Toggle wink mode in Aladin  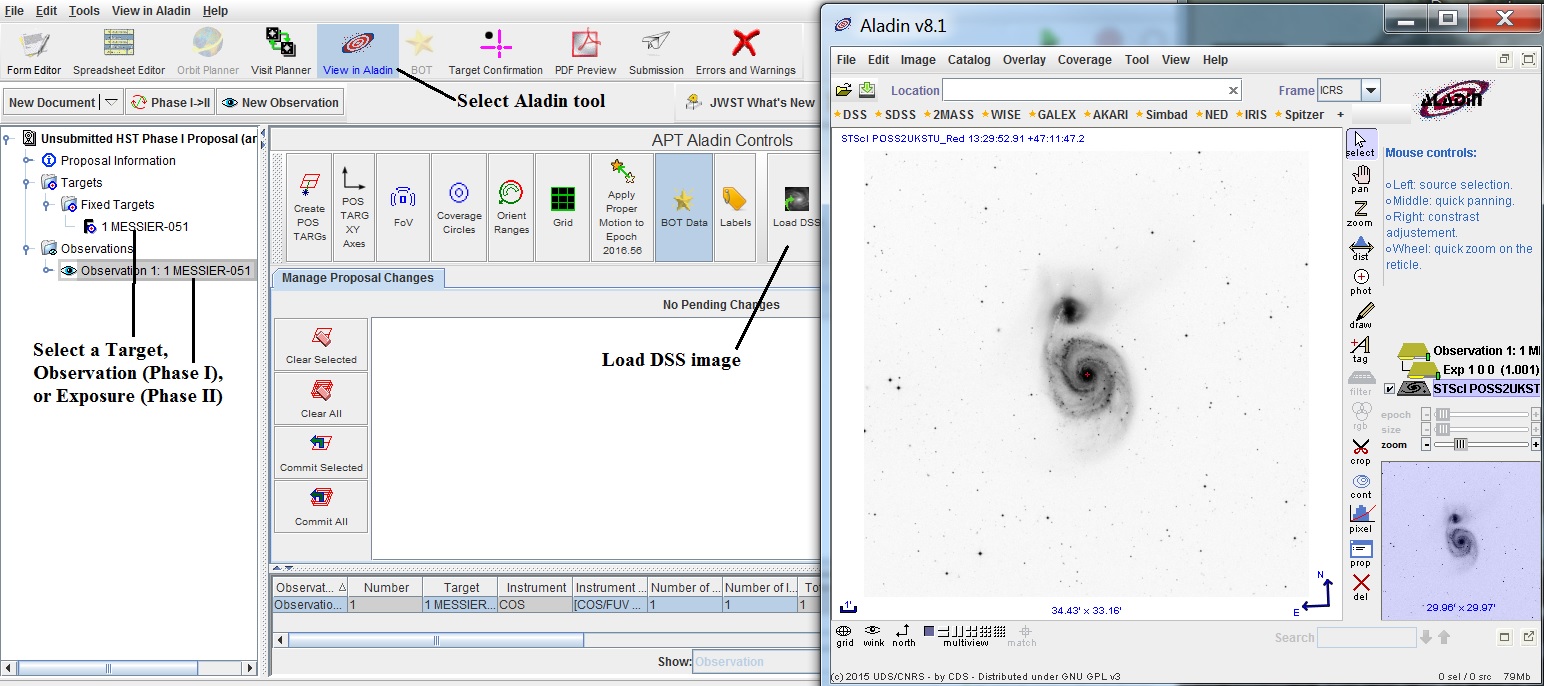point(874,636)
